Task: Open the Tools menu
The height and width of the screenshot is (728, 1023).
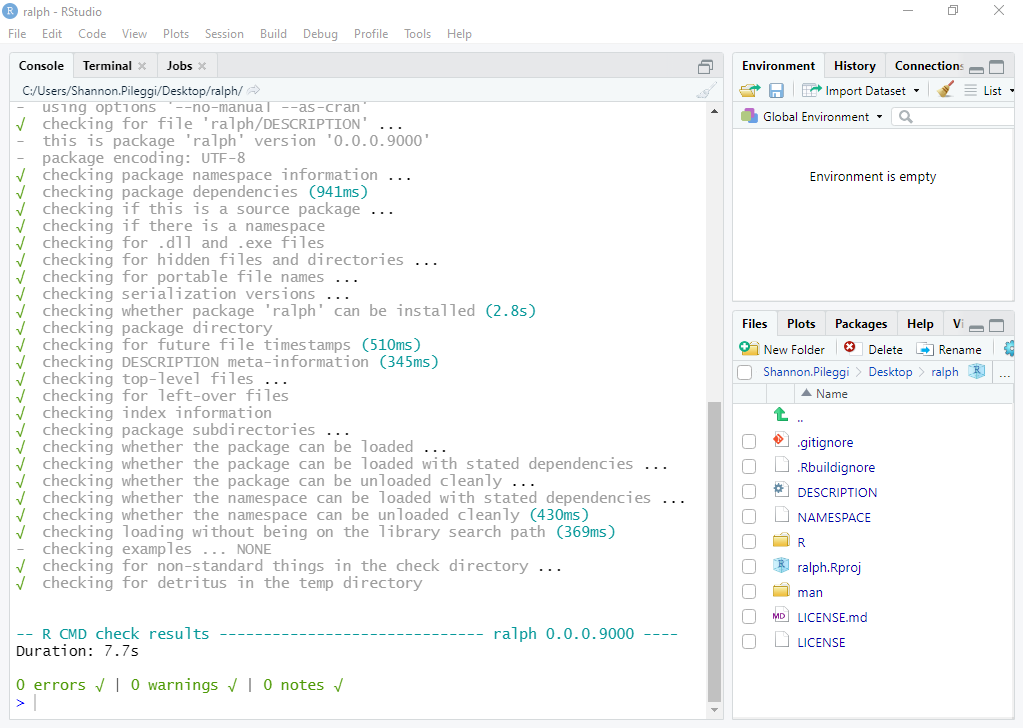Action: [x=418, y=34]
